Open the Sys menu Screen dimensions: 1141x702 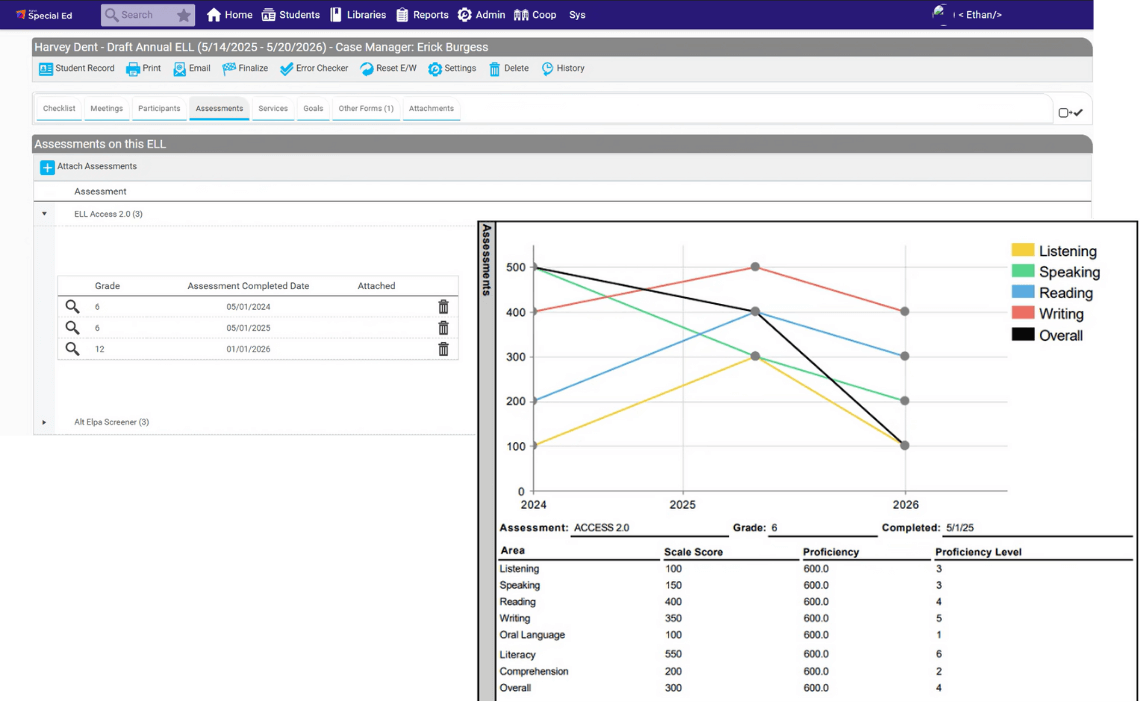[x=577, y=15]
